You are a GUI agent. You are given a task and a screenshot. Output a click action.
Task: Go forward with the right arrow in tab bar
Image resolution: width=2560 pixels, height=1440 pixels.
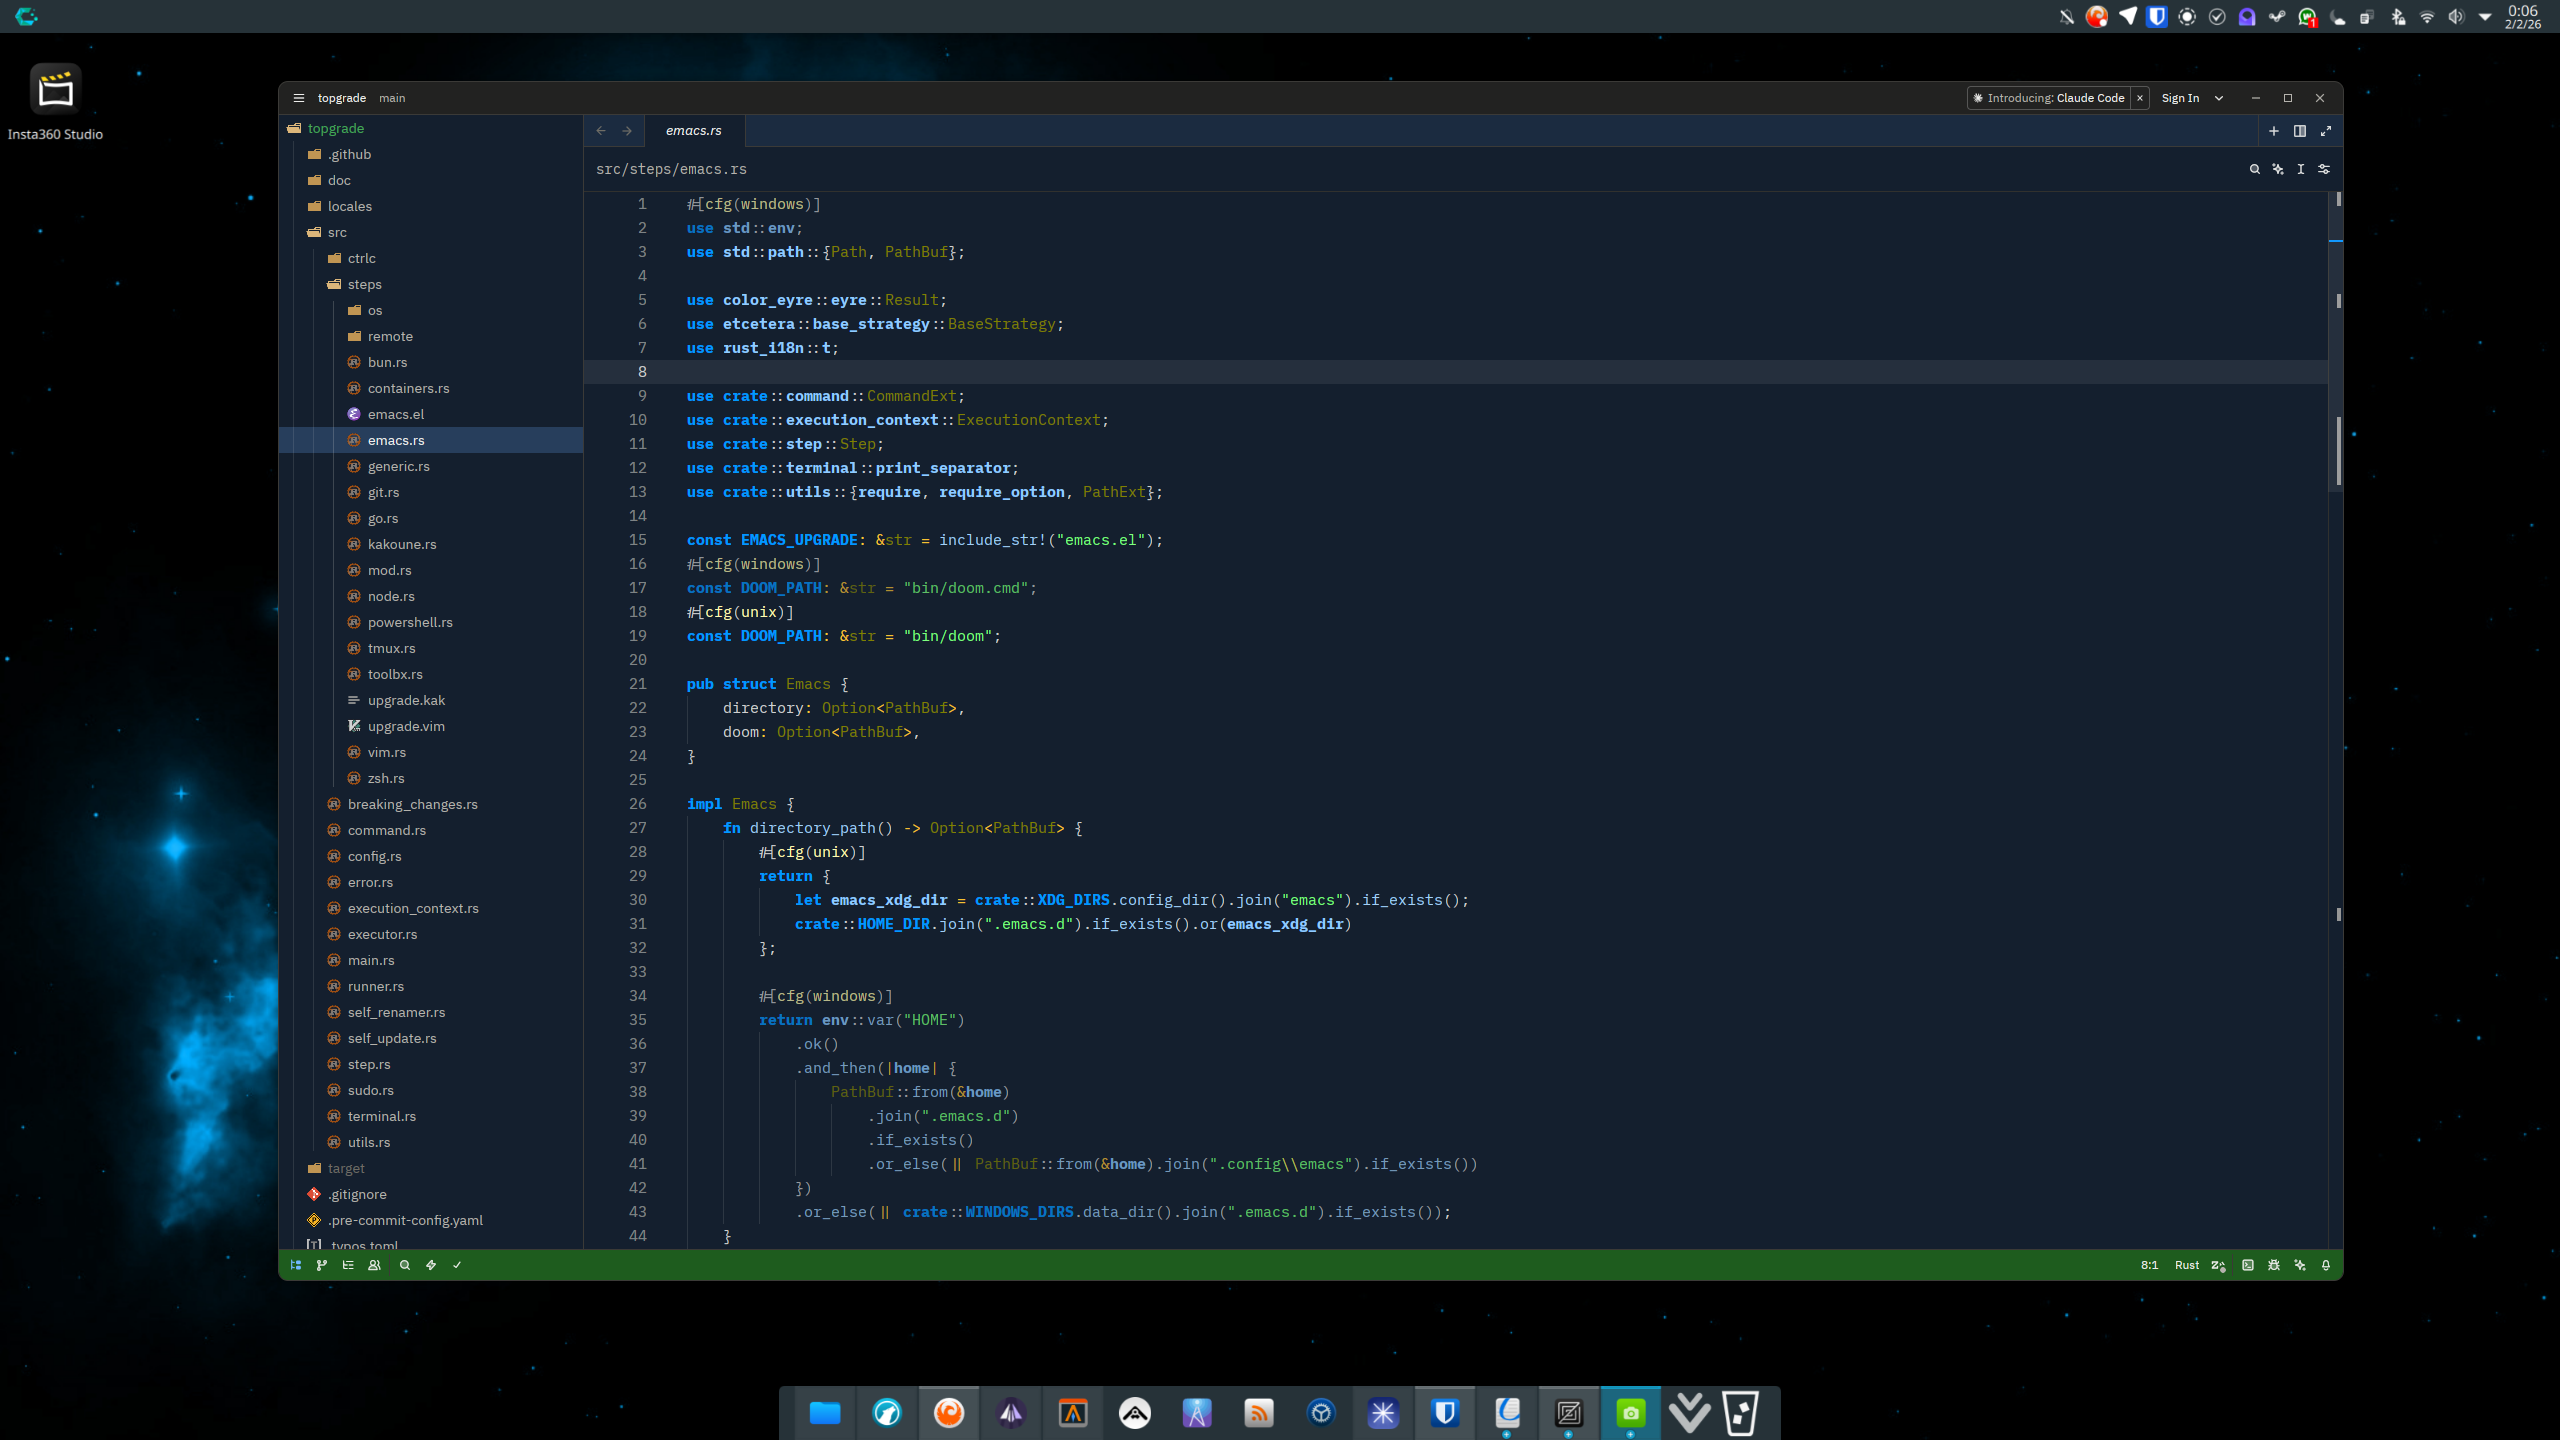coord(627,131)
